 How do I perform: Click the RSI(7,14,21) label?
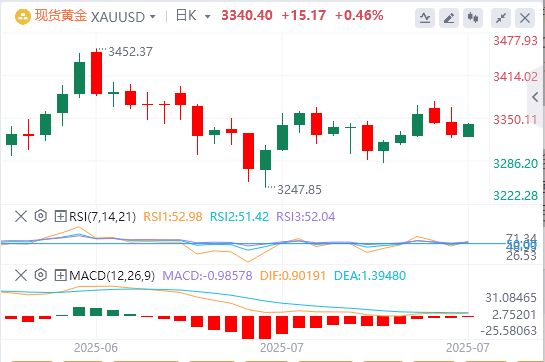pyautogui.click(x=103, y=217)
